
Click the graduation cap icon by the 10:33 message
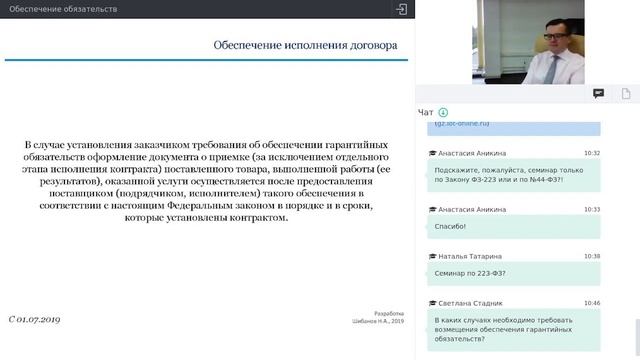tap(433, 209)
